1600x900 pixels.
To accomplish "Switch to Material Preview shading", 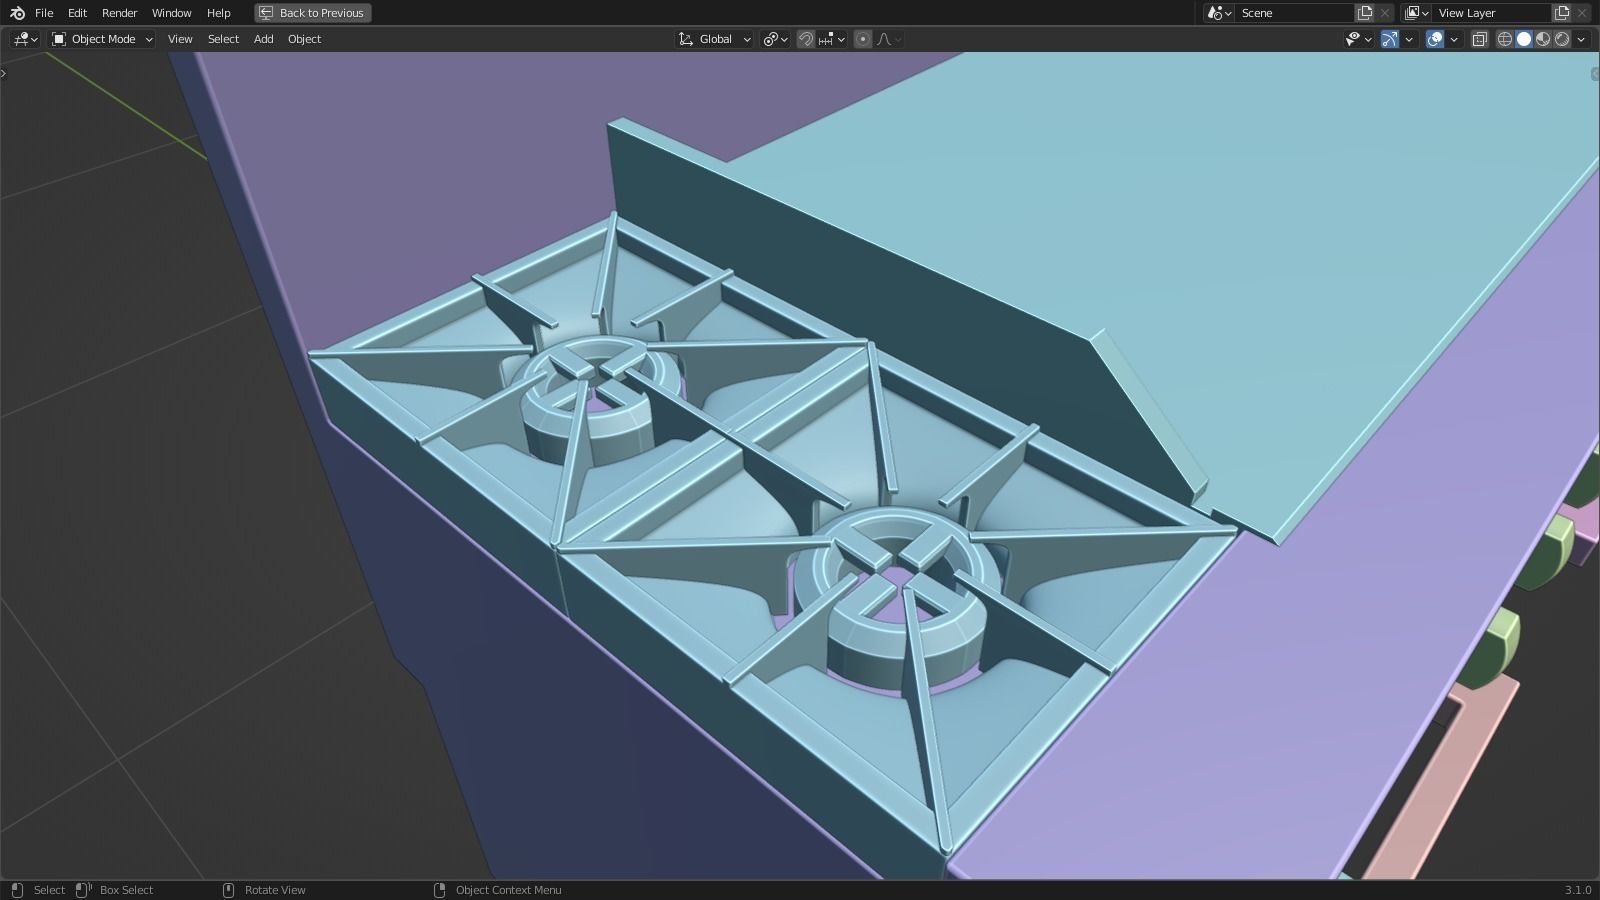I will click(x=1543, y=39).
